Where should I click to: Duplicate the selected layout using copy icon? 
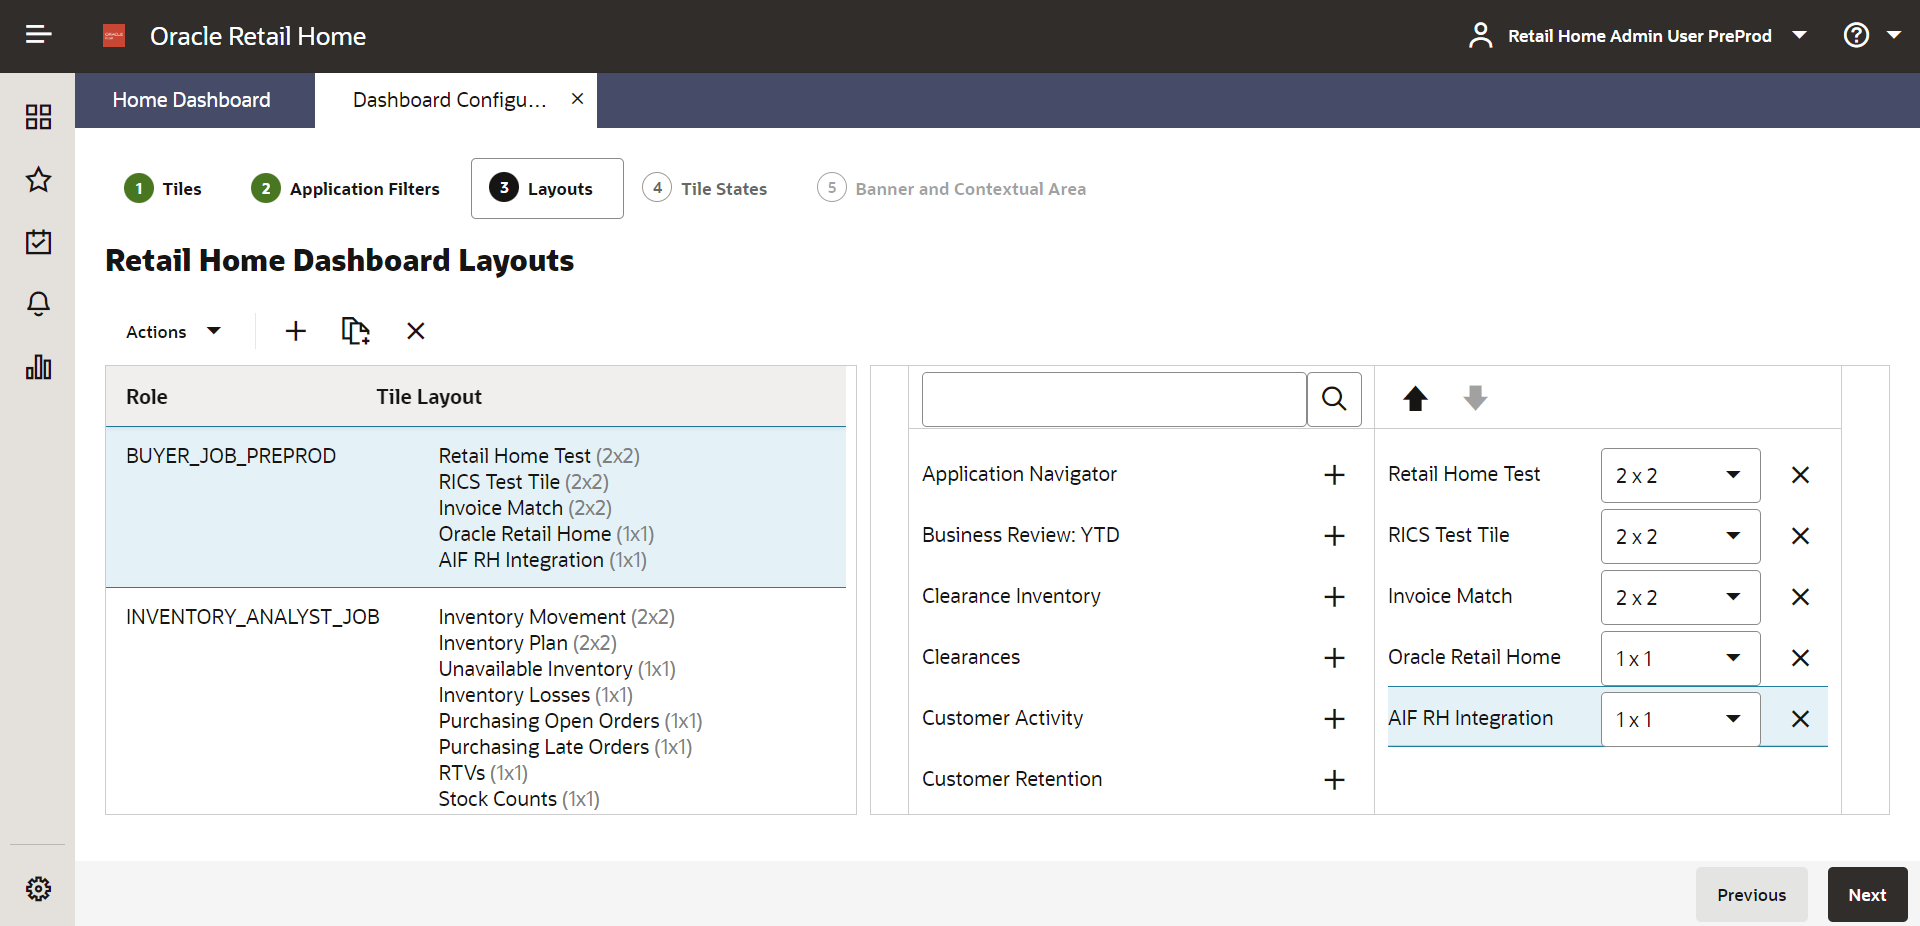355,331
